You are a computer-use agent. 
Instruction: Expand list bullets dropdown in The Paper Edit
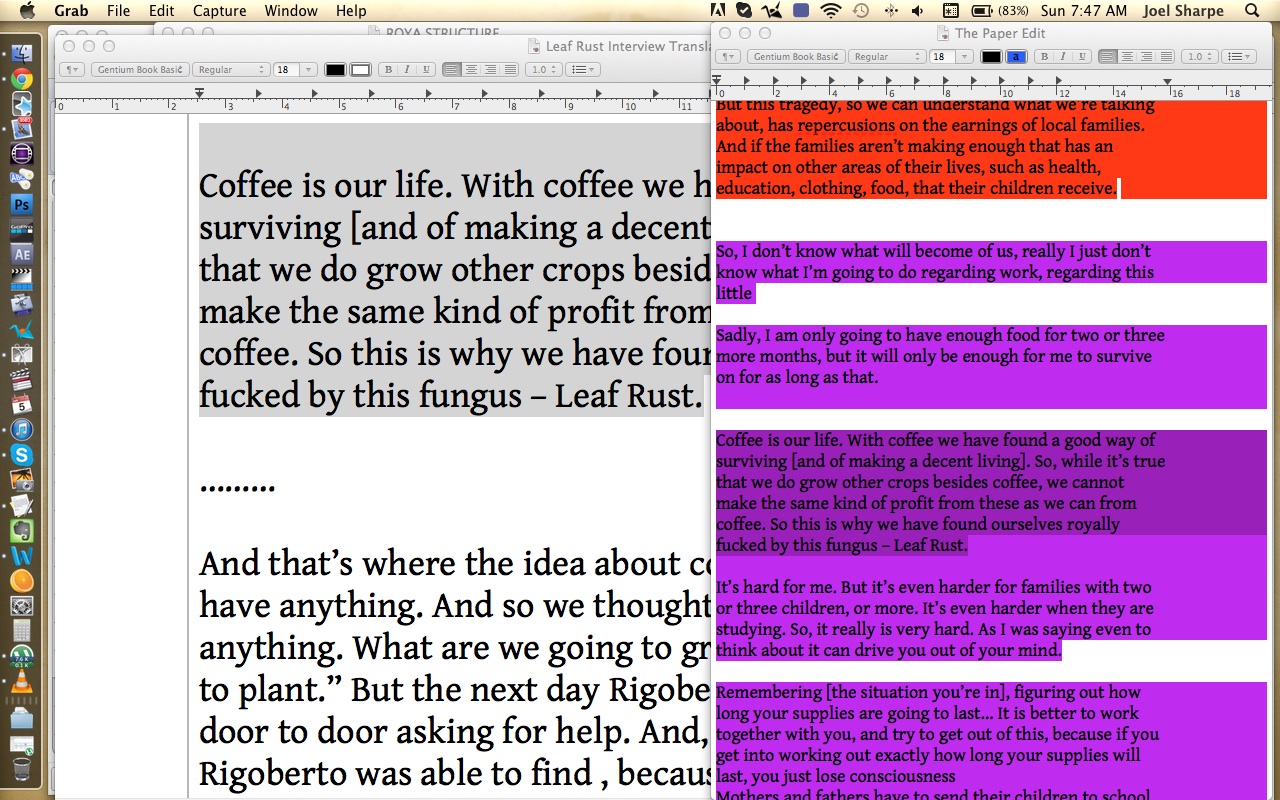[x=1240, y=57]
